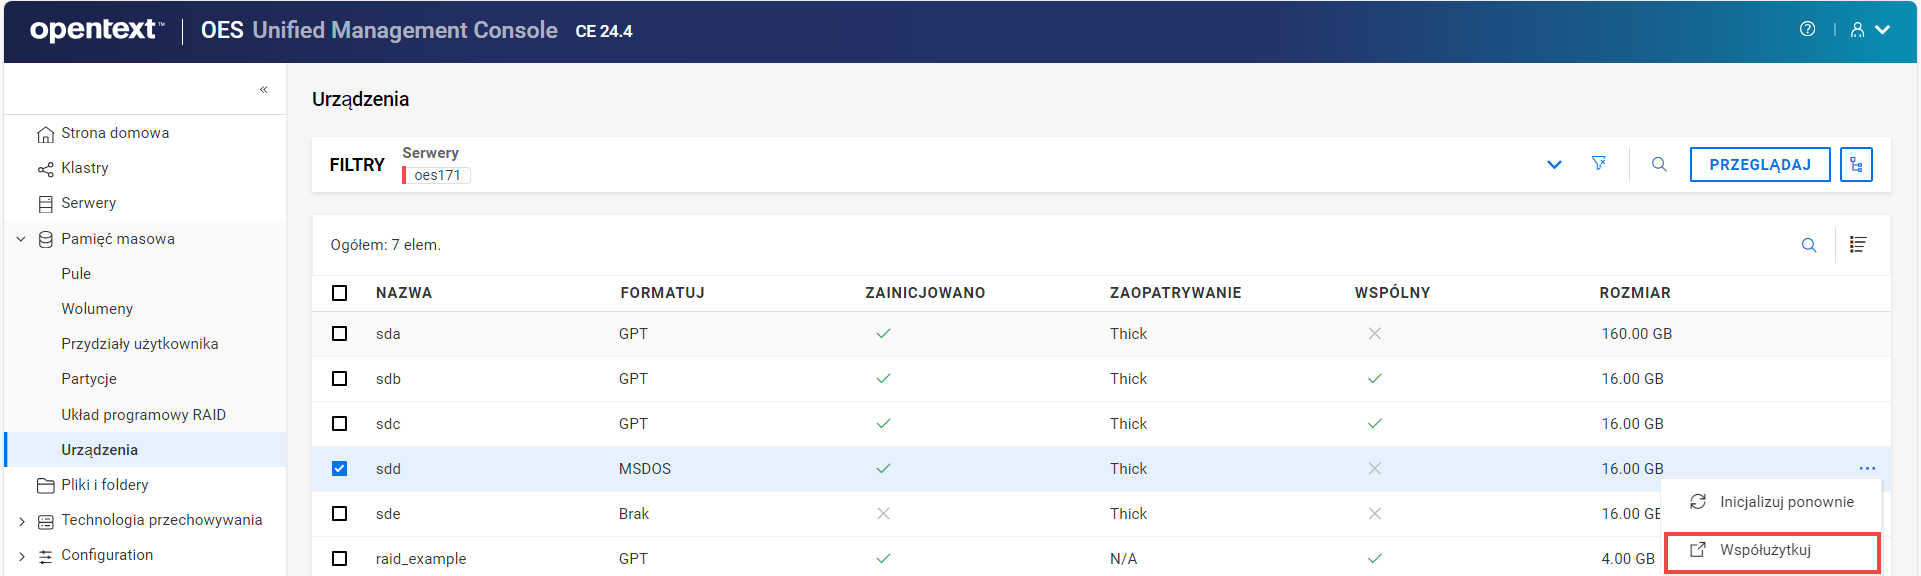This screenshot has height=576, width=1921.
Task: Remove the oes171 server filter chip
Action: pyautogui.click(x=438, y=175)
